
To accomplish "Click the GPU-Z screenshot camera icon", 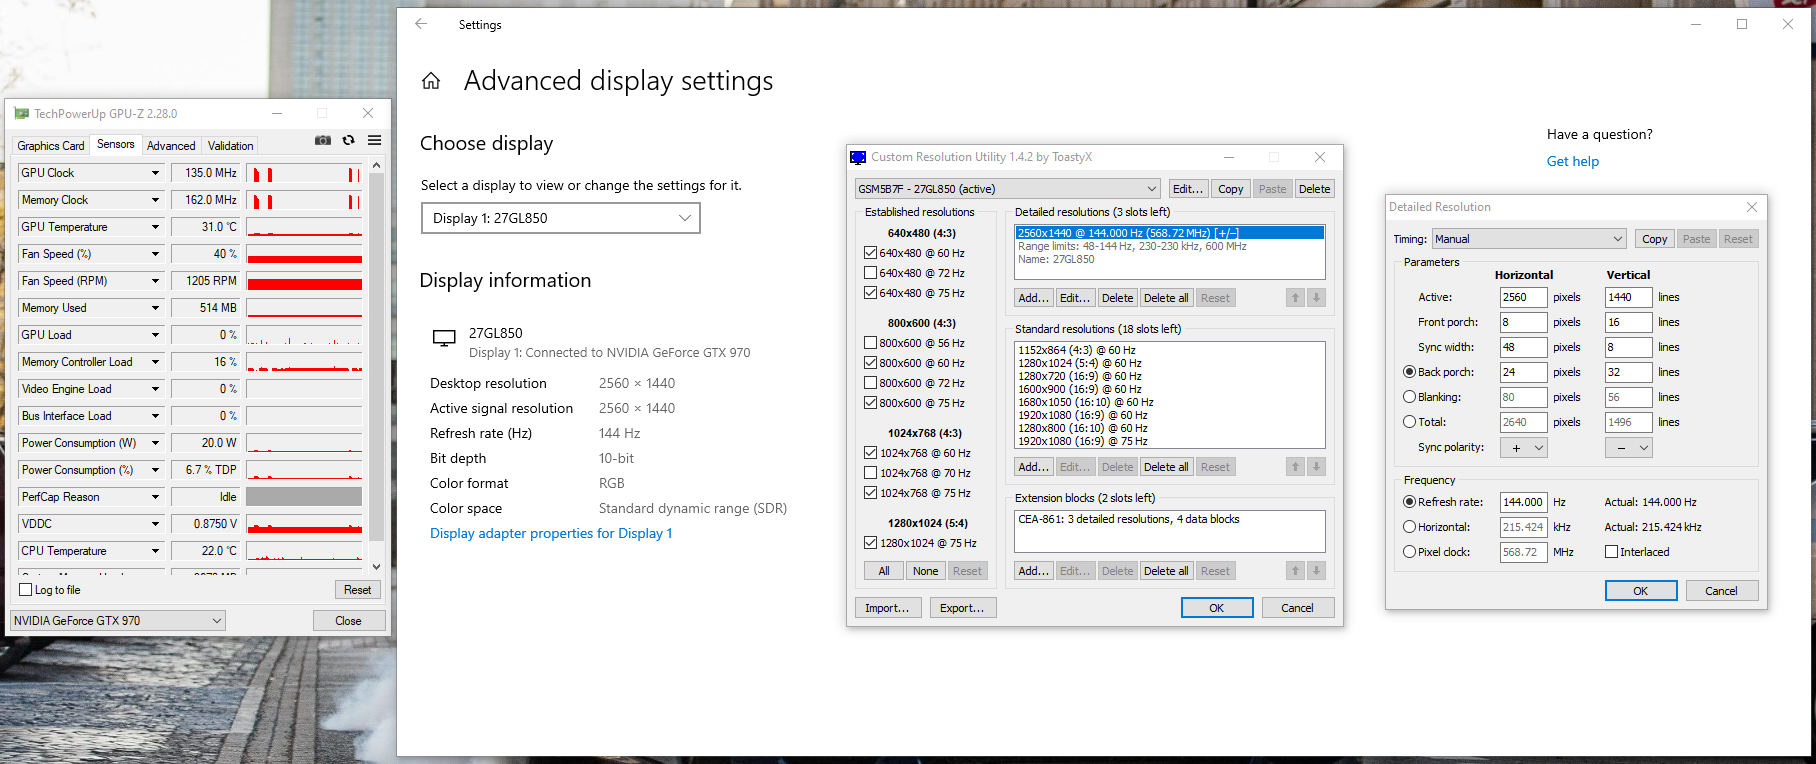I will (322, 140).
